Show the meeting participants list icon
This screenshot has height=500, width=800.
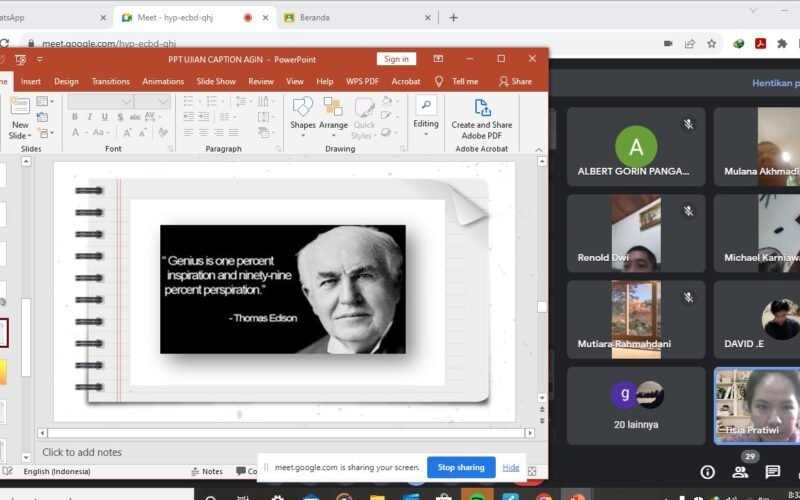[740, 472]
